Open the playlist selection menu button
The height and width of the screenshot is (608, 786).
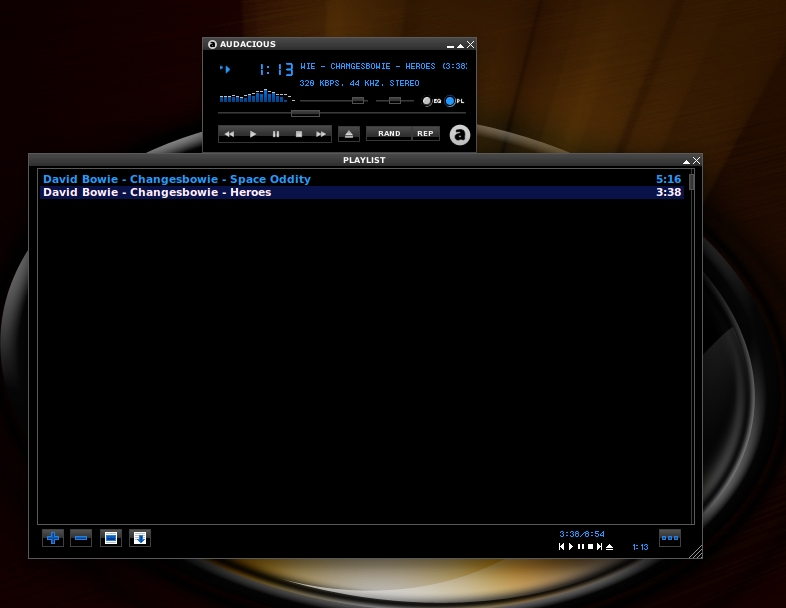click(x=111, y=538)
